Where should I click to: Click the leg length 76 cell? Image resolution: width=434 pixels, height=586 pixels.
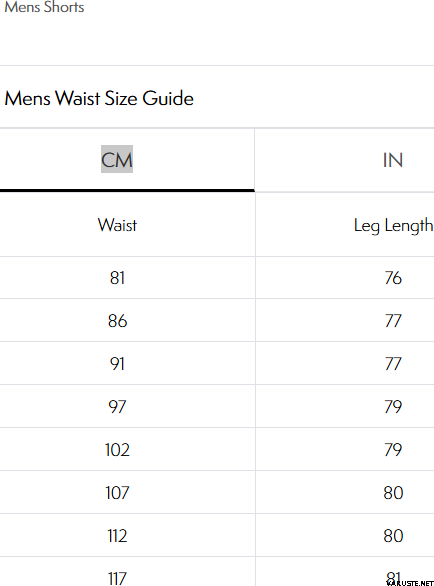point(393,278)
